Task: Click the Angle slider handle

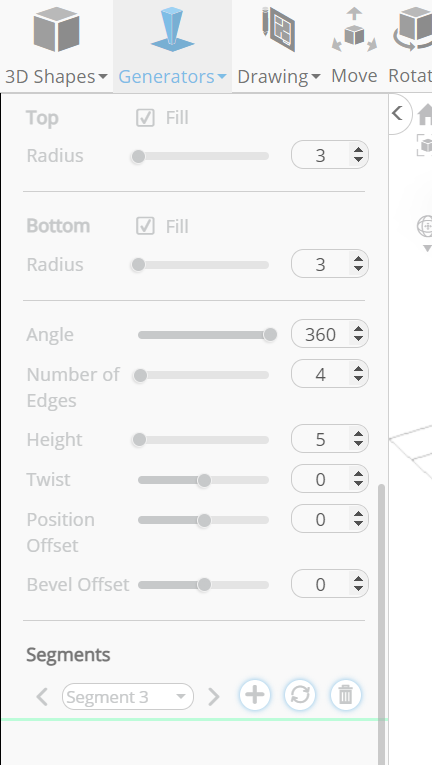Action: coord(270,335)
